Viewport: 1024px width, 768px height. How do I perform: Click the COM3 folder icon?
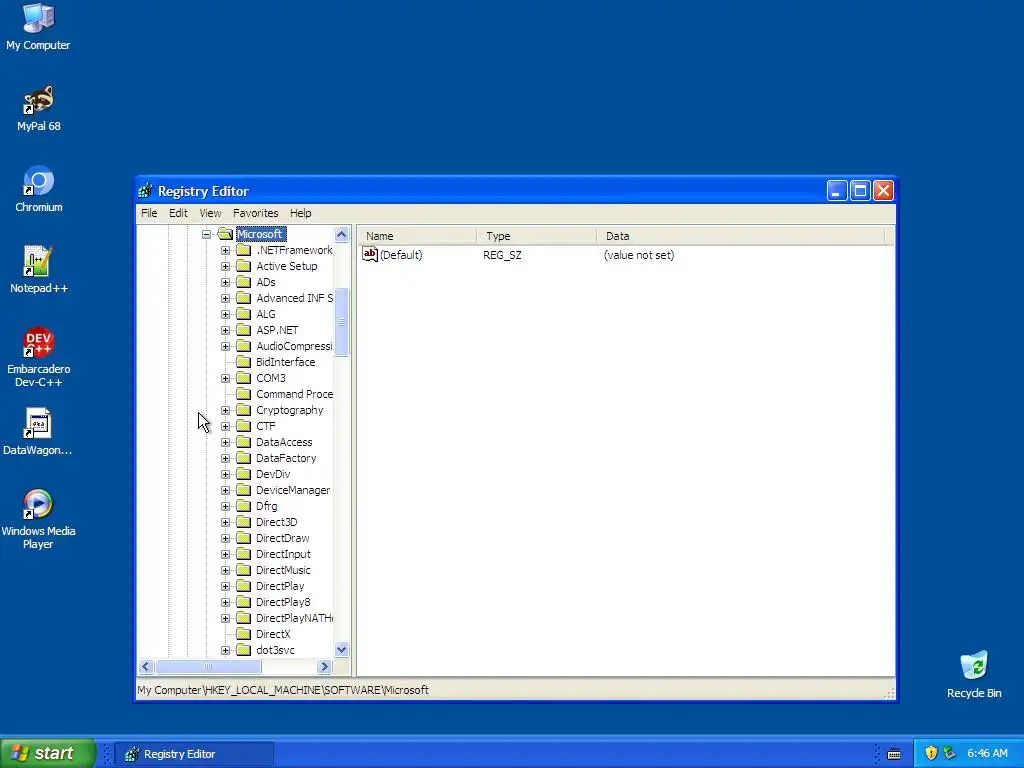pyautogui.click(x=244, y=378)
